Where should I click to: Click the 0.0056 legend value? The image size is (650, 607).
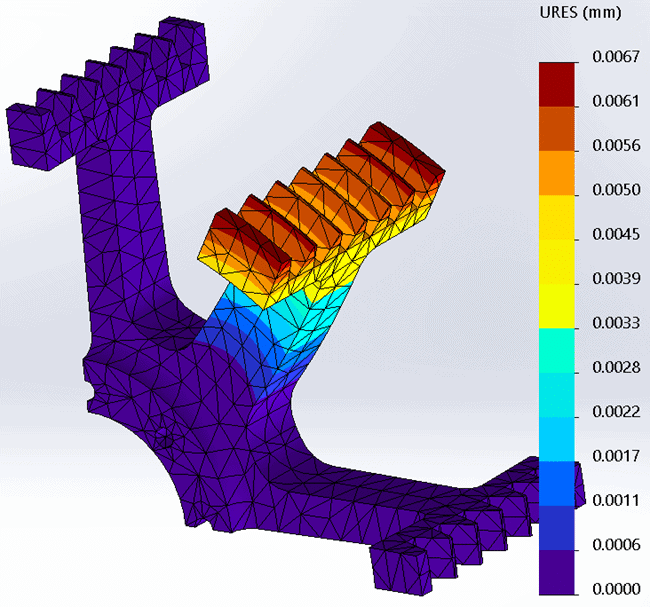point(616,145)
